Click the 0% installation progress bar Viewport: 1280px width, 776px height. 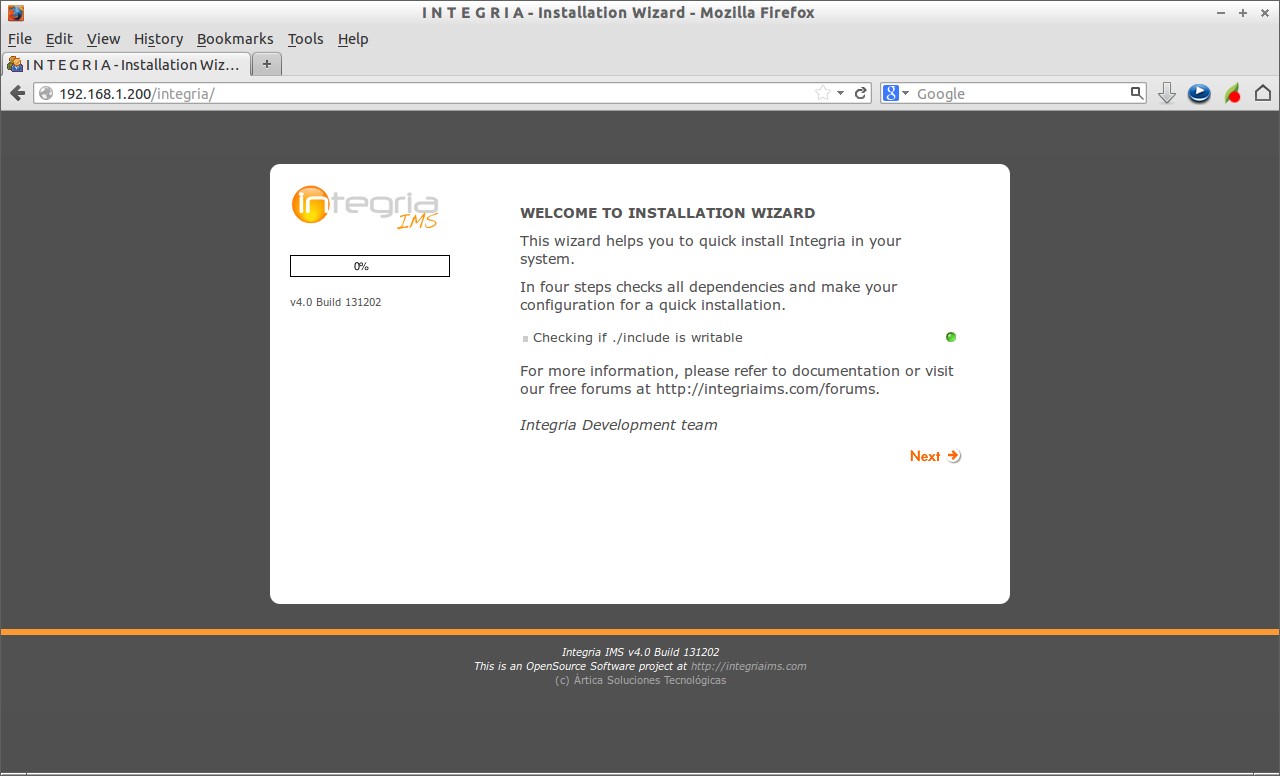pyautogui.click(x=370, y=266)
